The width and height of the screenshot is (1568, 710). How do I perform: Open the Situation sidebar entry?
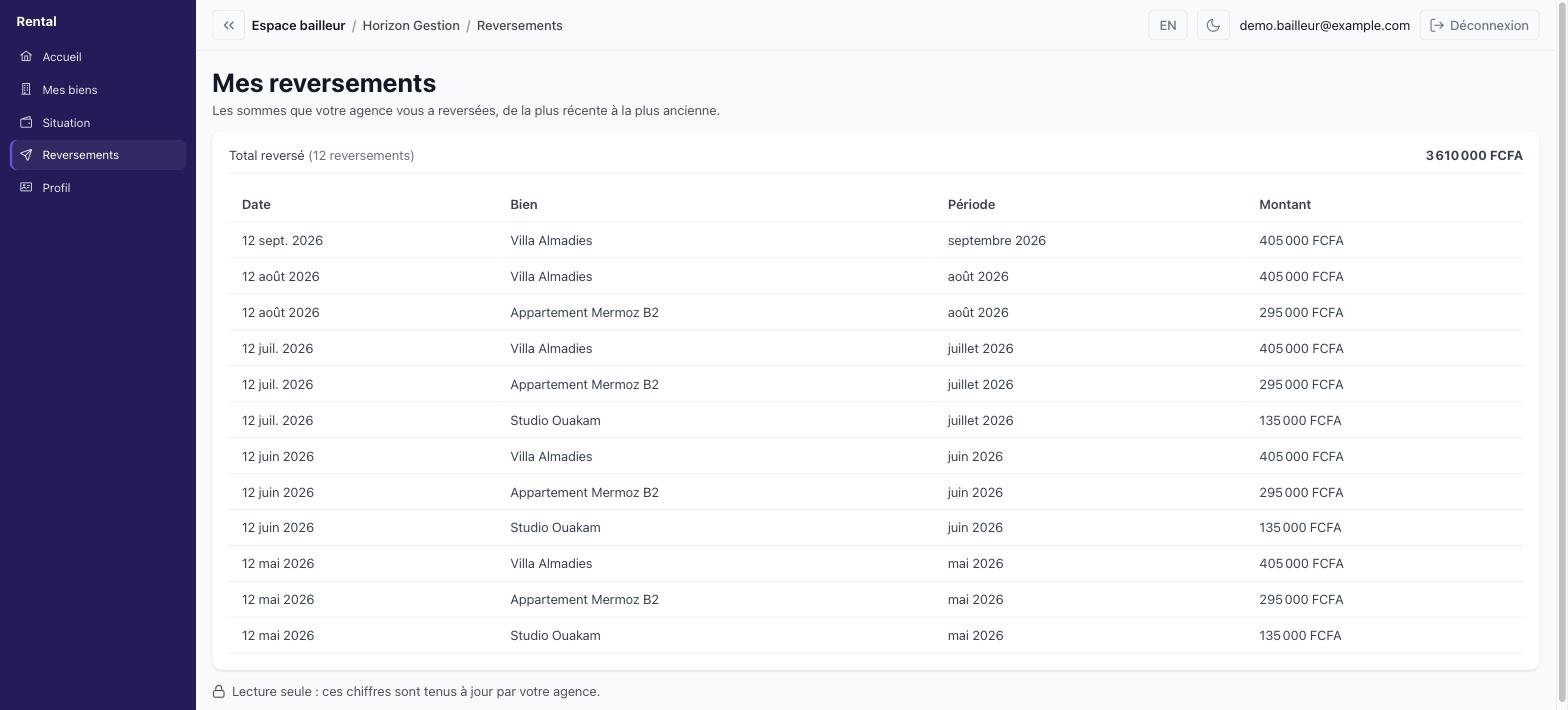coord(98,123)
